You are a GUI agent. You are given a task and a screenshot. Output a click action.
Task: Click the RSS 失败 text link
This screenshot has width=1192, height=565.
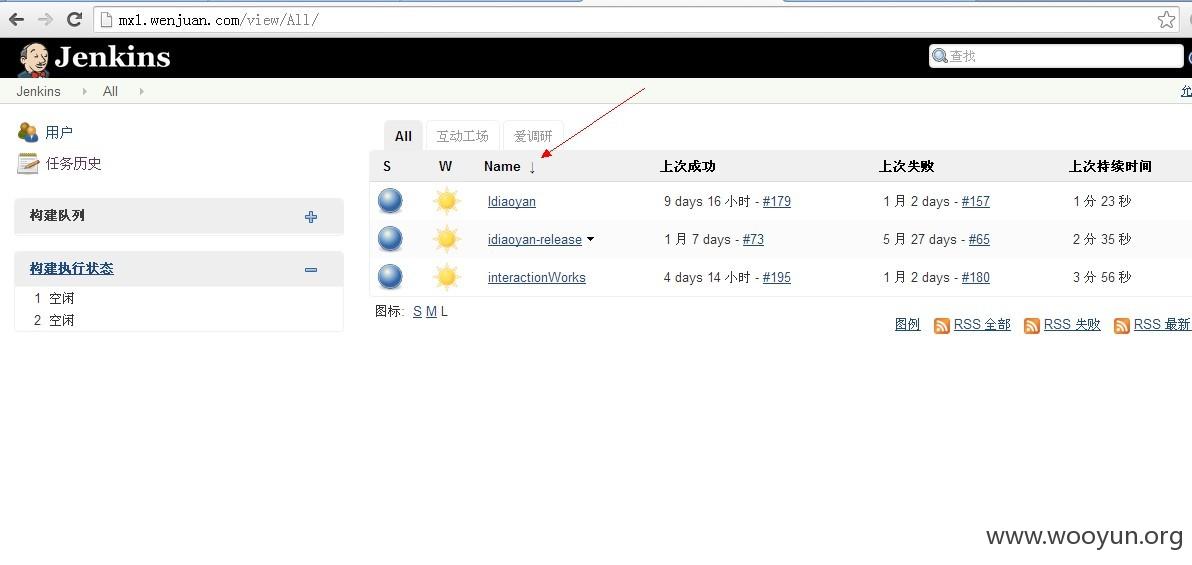point(1072,325)
